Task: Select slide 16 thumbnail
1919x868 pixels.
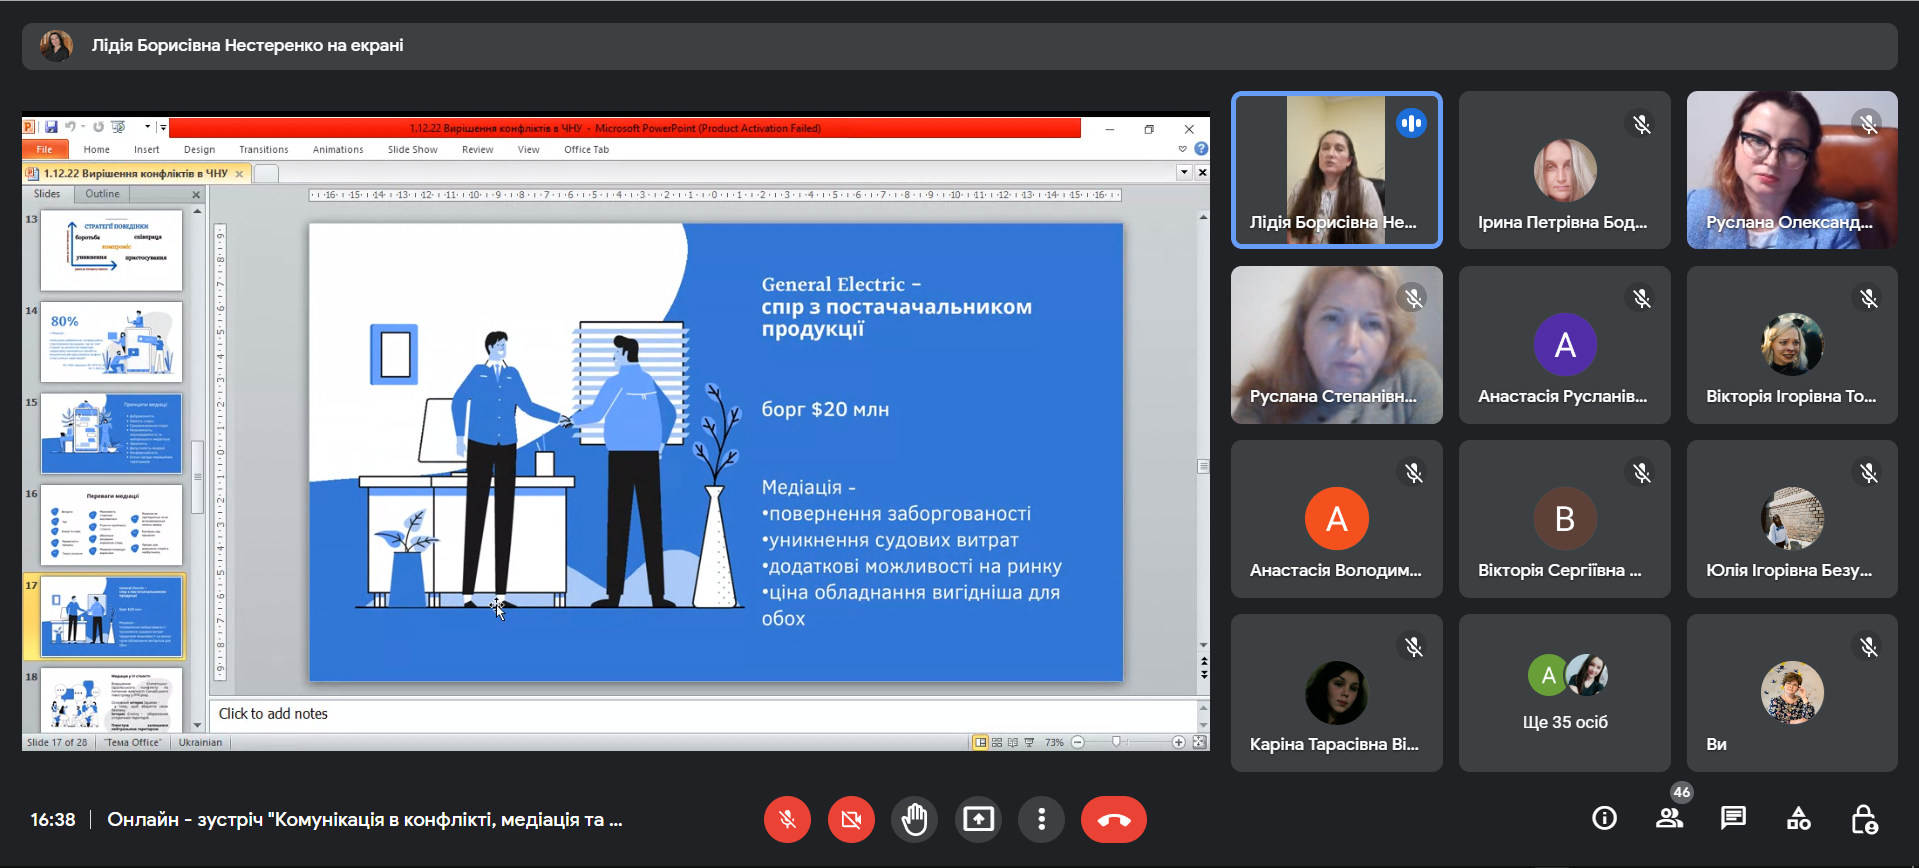Action: pos(111,525)
